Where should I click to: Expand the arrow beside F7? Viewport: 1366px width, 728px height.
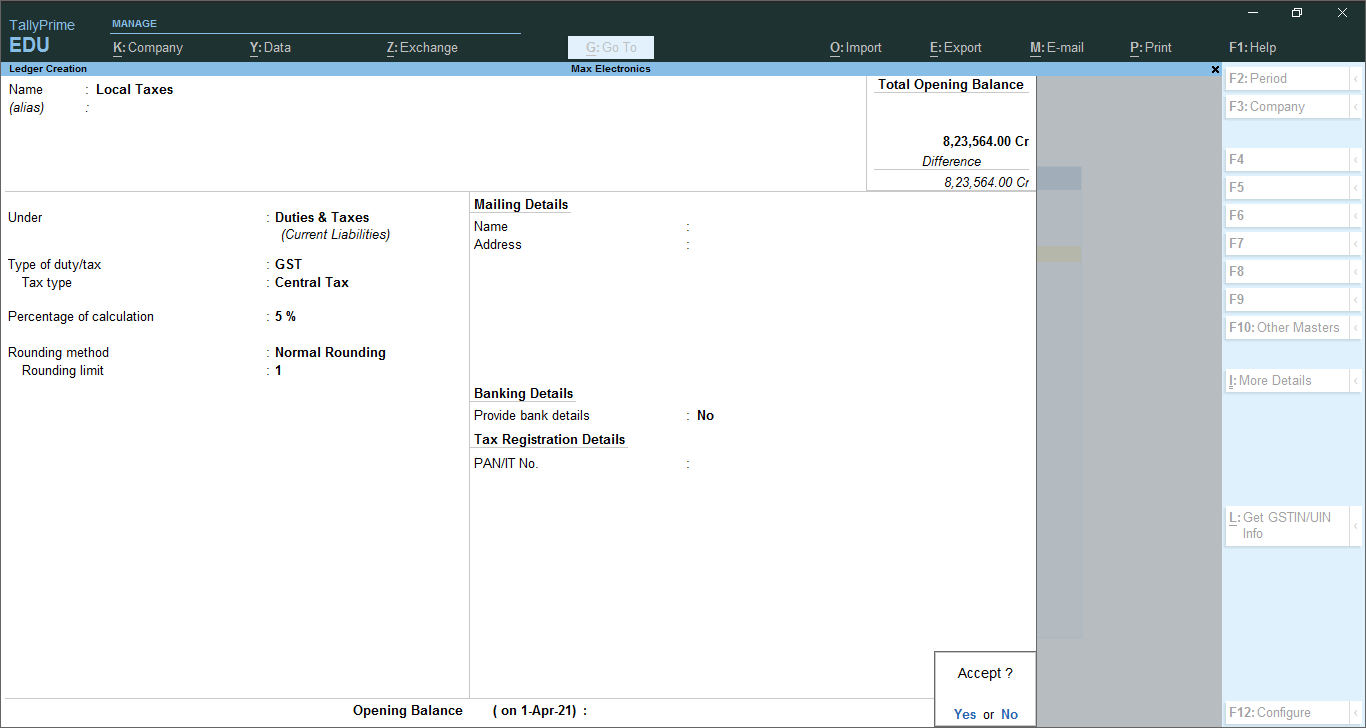pos(1356,243)
